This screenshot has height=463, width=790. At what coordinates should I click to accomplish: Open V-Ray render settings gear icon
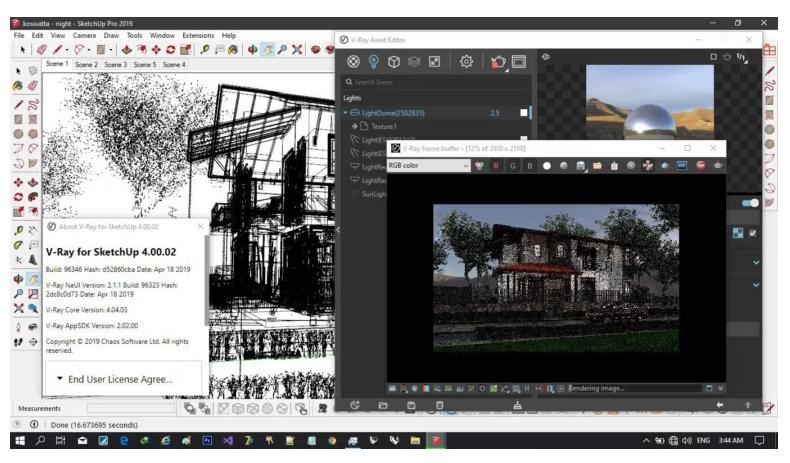(466, 62)
